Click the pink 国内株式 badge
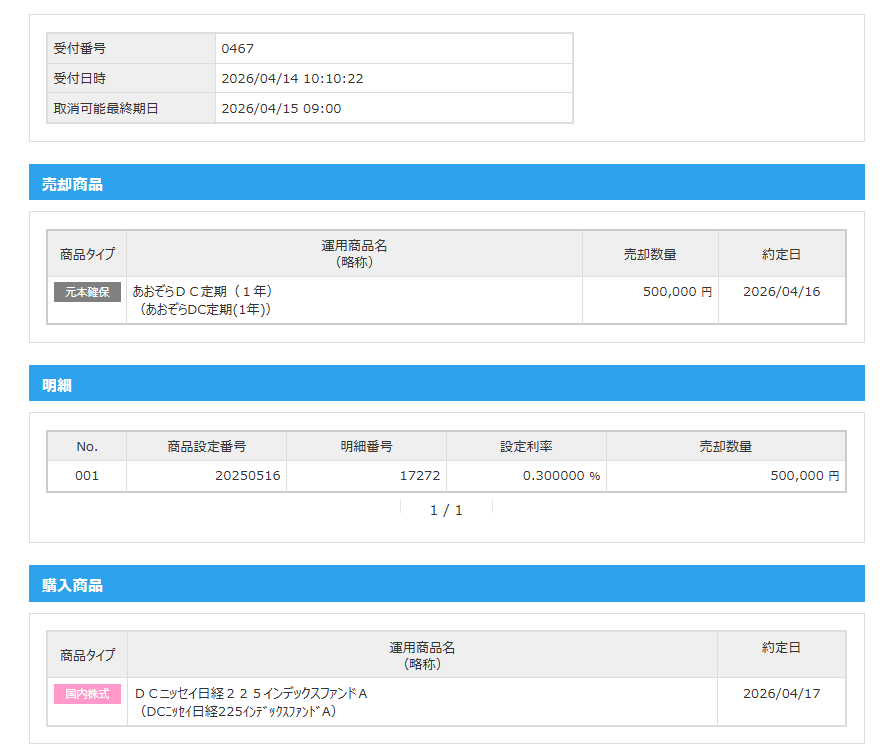Image resolution: width=889 pixels, height=754 pixels. pos(87,694)
